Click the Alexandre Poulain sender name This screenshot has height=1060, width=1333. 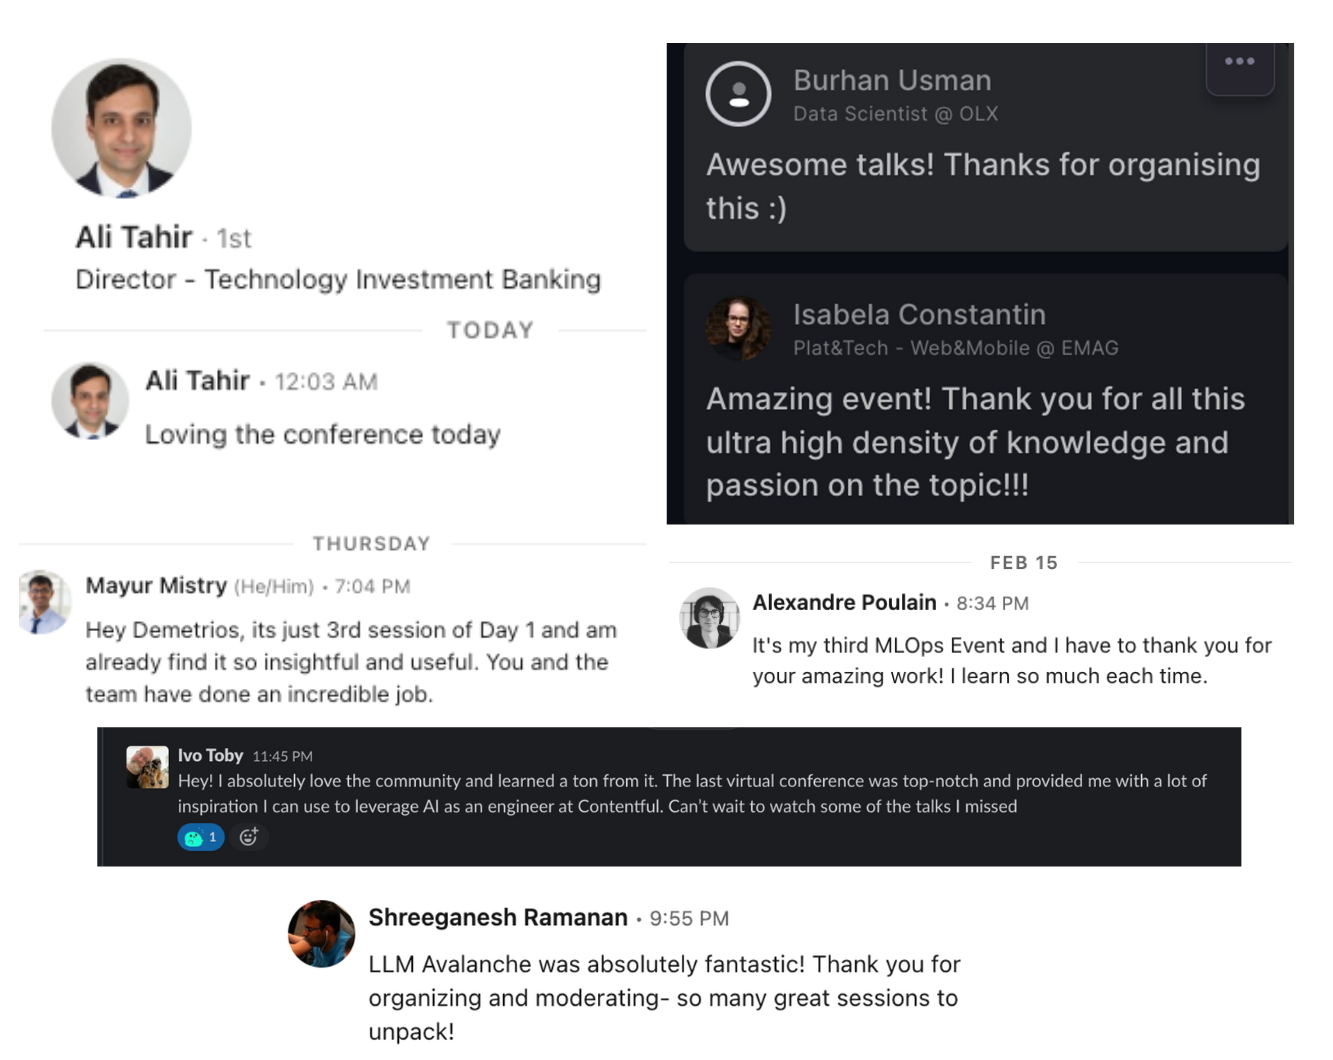point(844,602)
